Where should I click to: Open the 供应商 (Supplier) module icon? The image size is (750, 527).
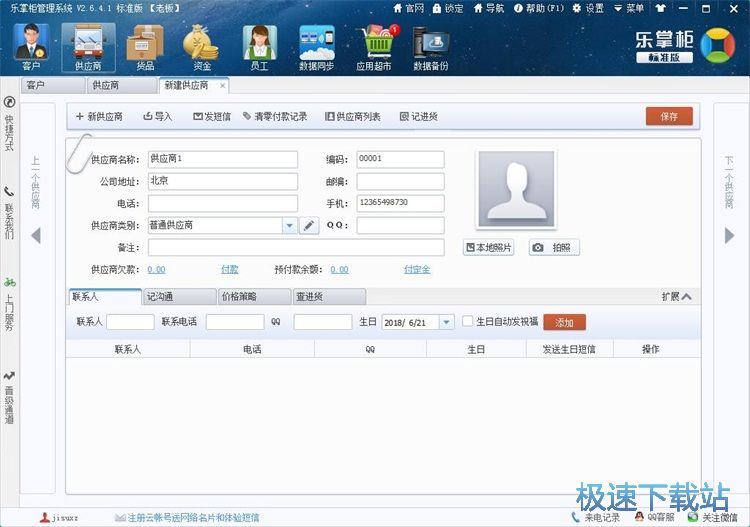[88, 47]
